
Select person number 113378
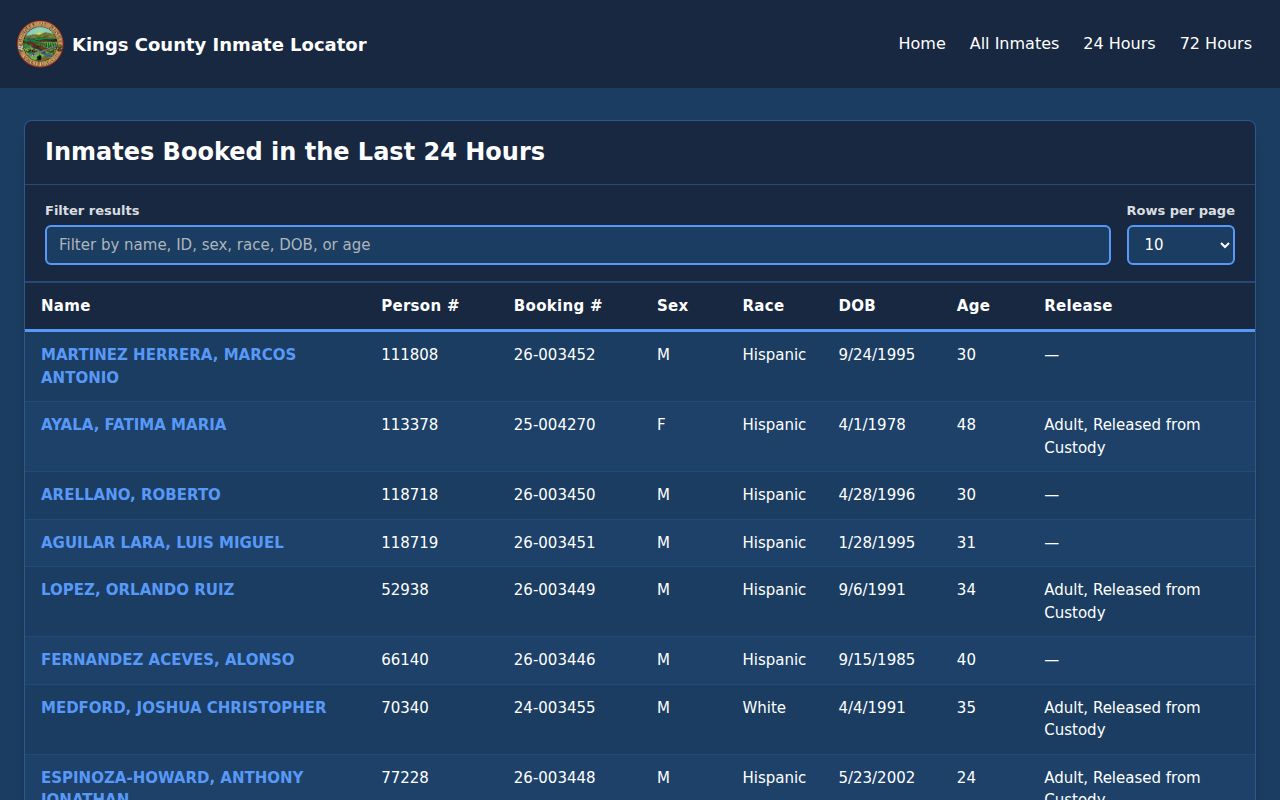coord(409,425)
